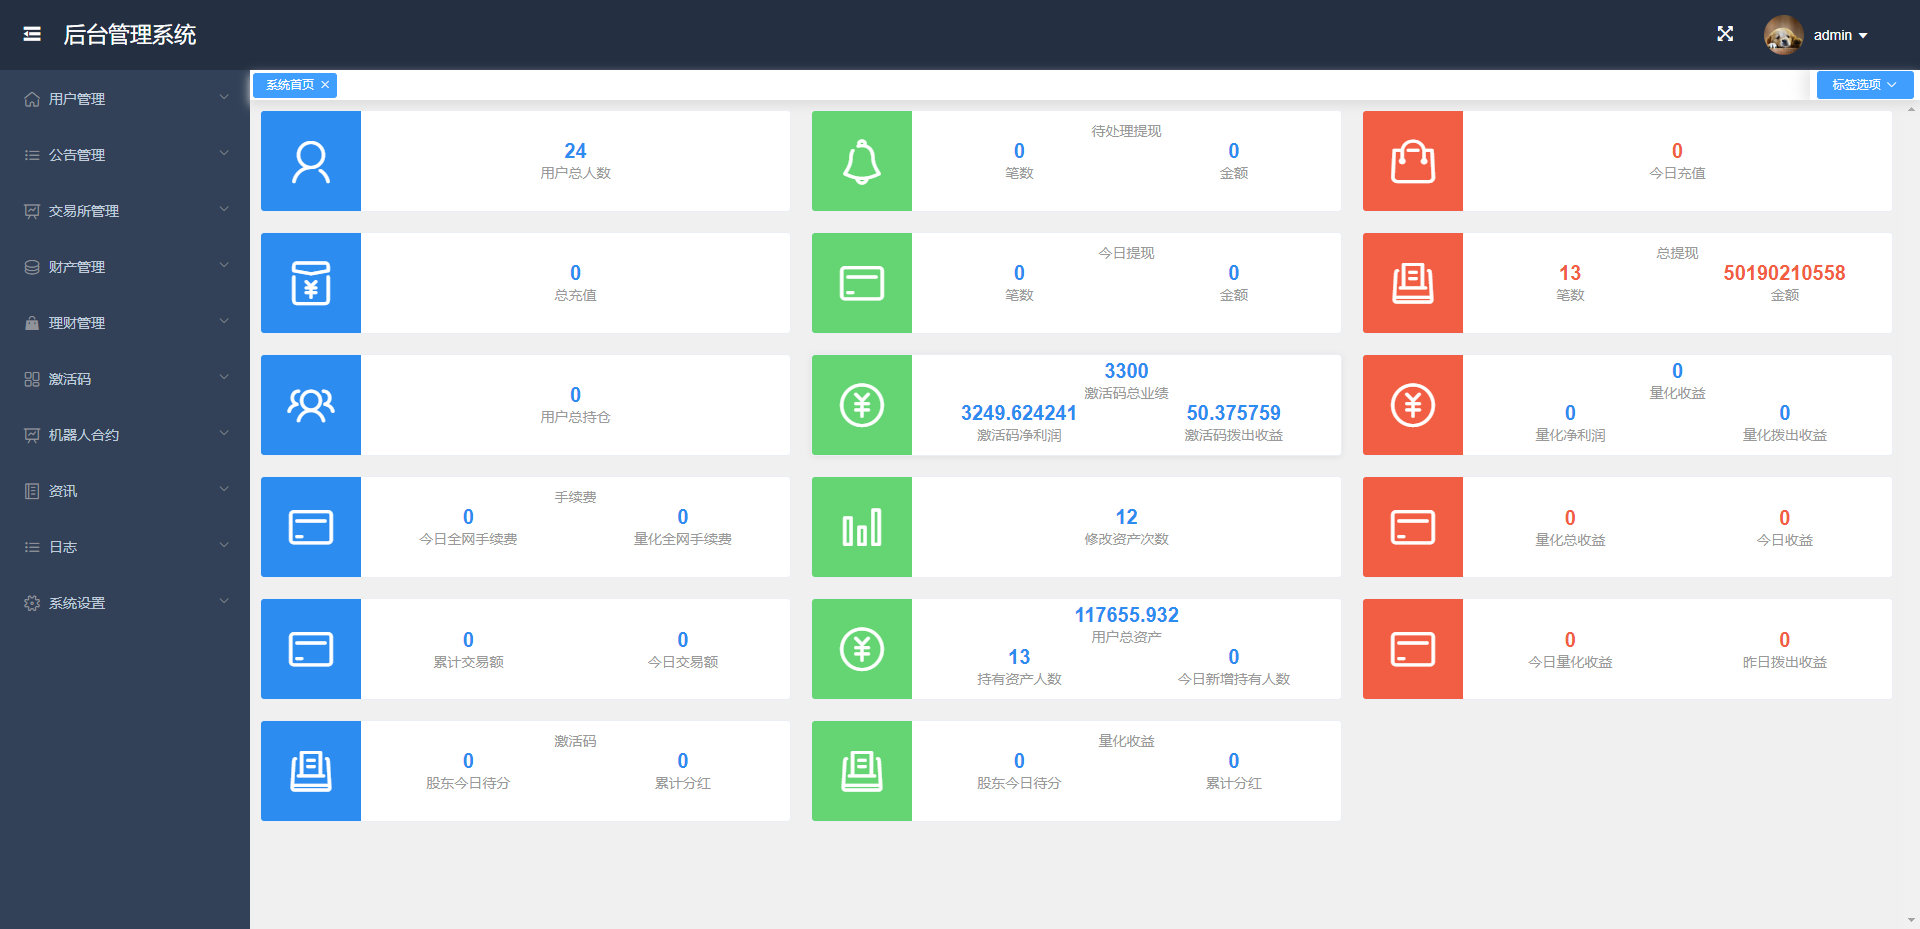Click the blue group users icon tile
The height and width of the screenshot is (929, 1920).
point(311,405)
